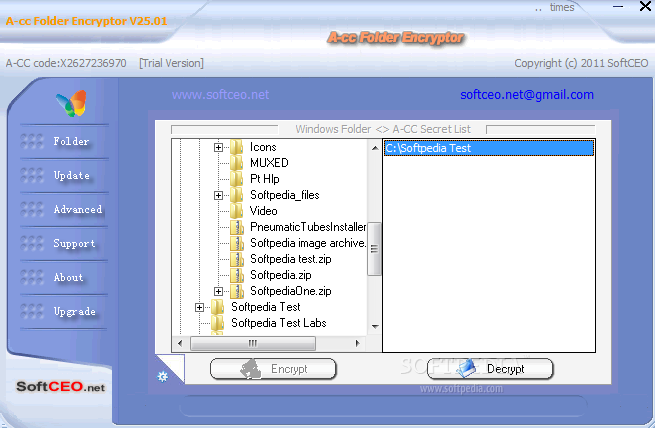Click the MUXED folder icon
This screenshot has height=428, width=655.
click(x=237, y=163)
